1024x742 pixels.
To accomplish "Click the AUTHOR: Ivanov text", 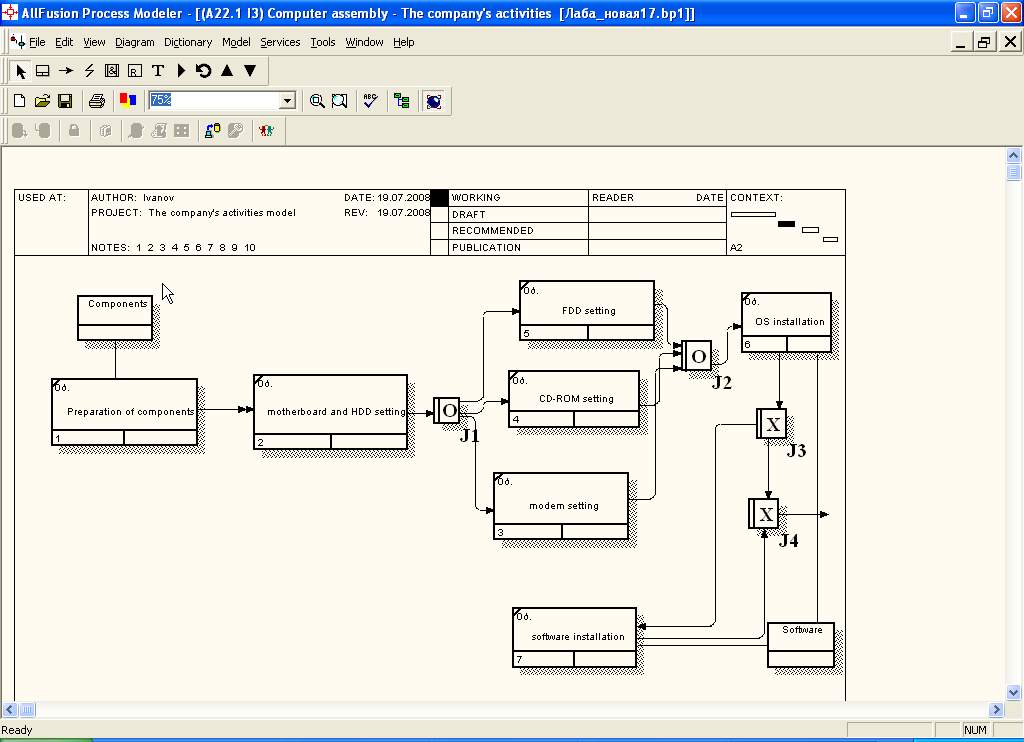I will (133, 197).
